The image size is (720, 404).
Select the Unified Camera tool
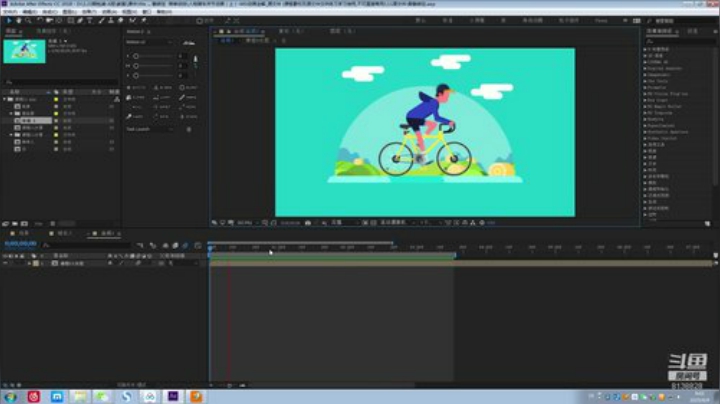[x=49, y=21]
